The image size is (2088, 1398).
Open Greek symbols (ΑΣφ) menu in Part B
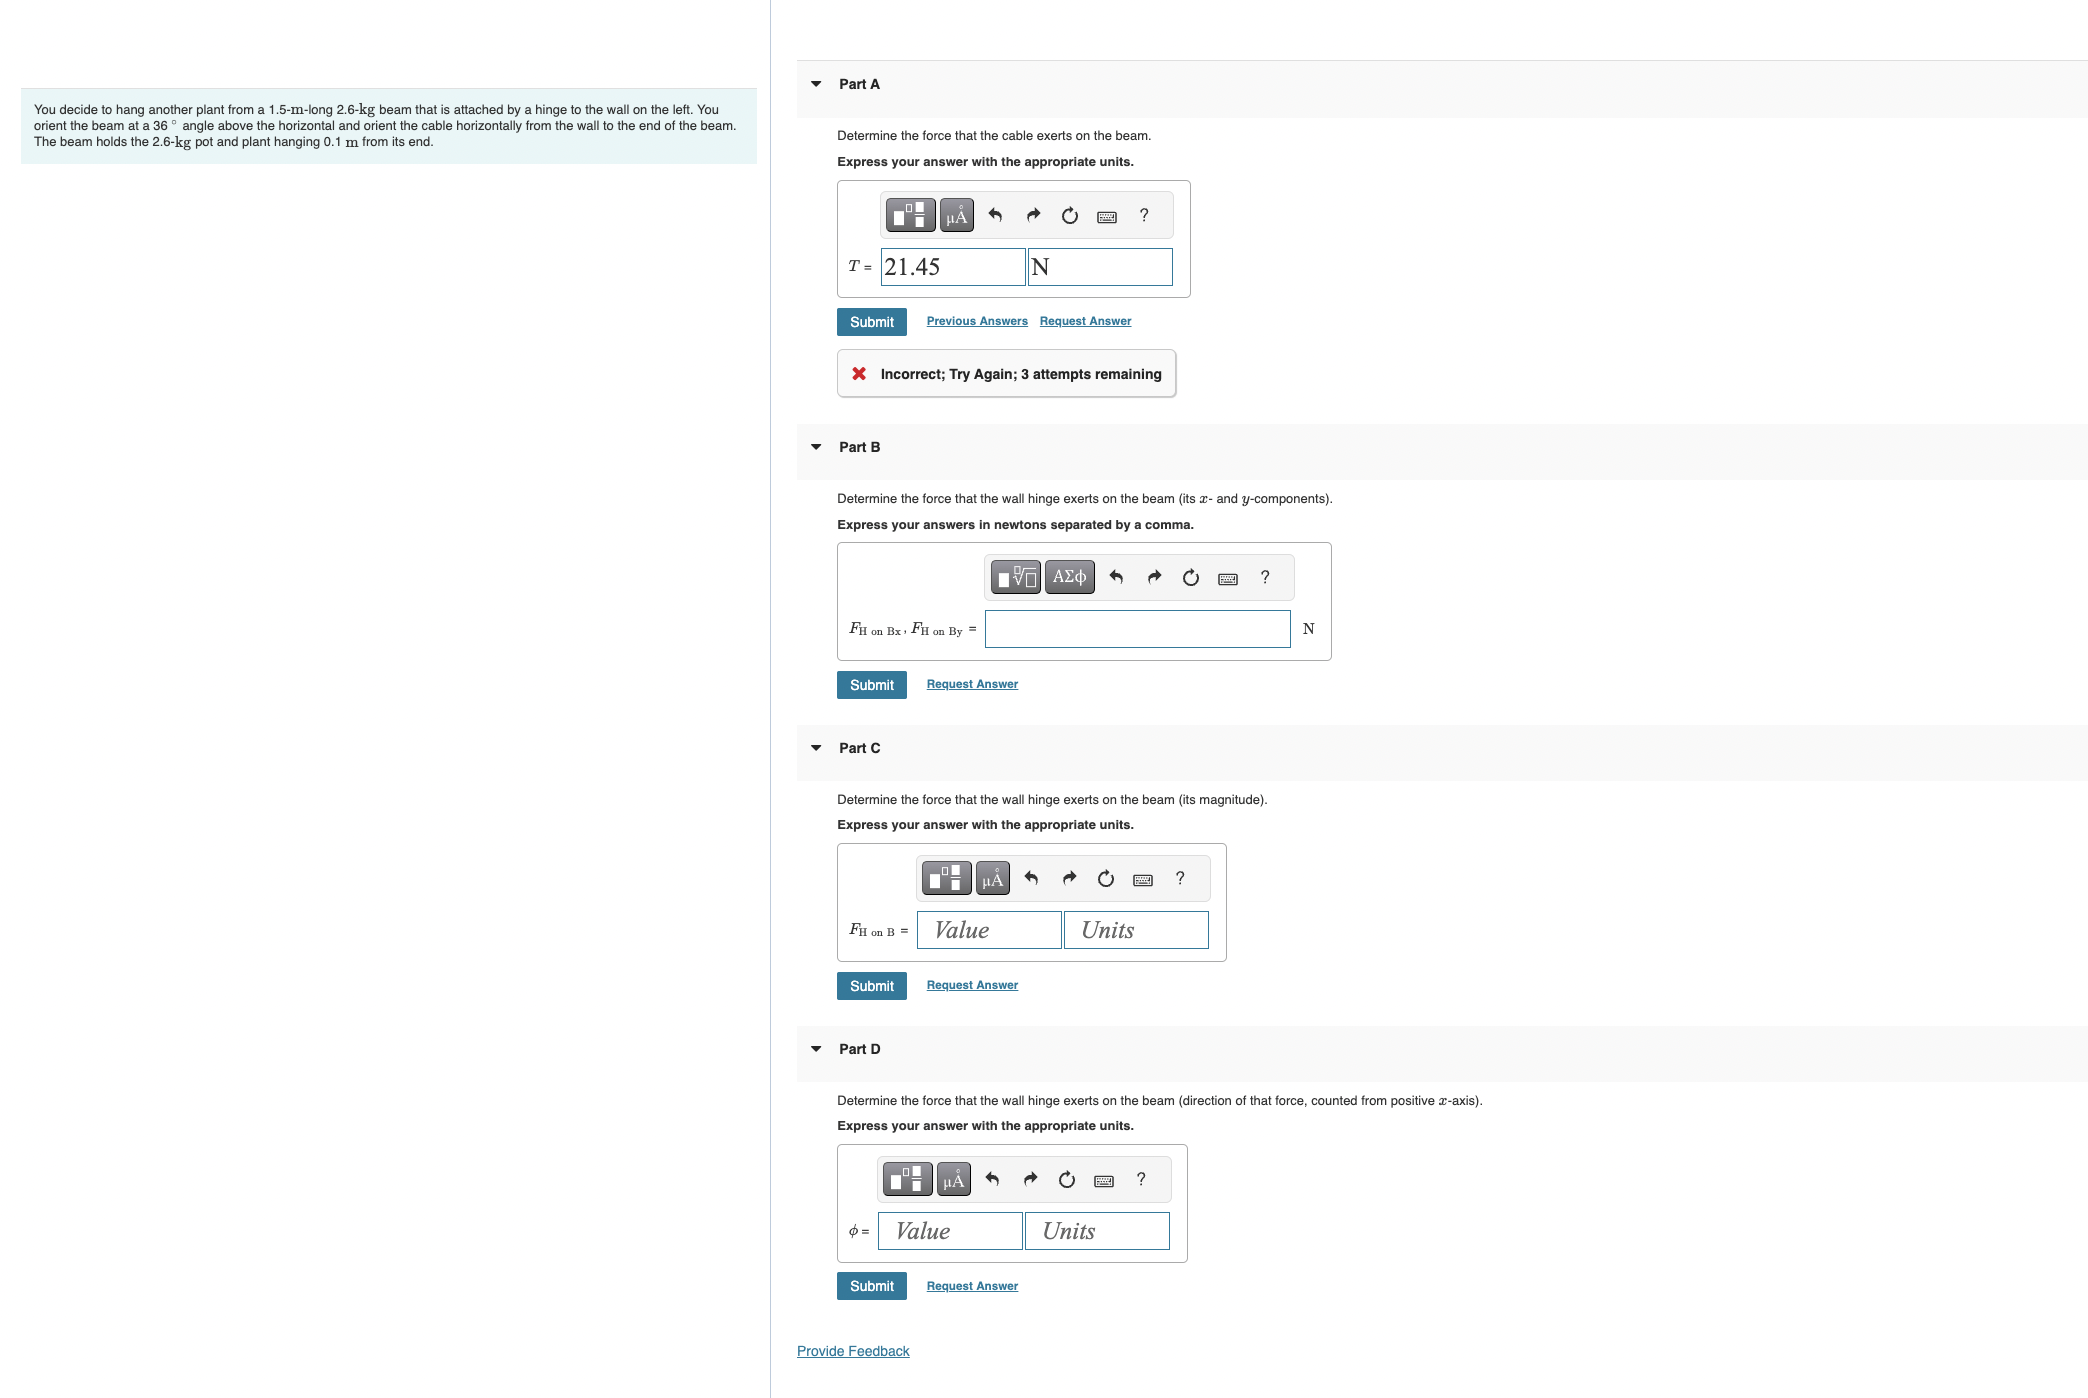click(1069, 577)
